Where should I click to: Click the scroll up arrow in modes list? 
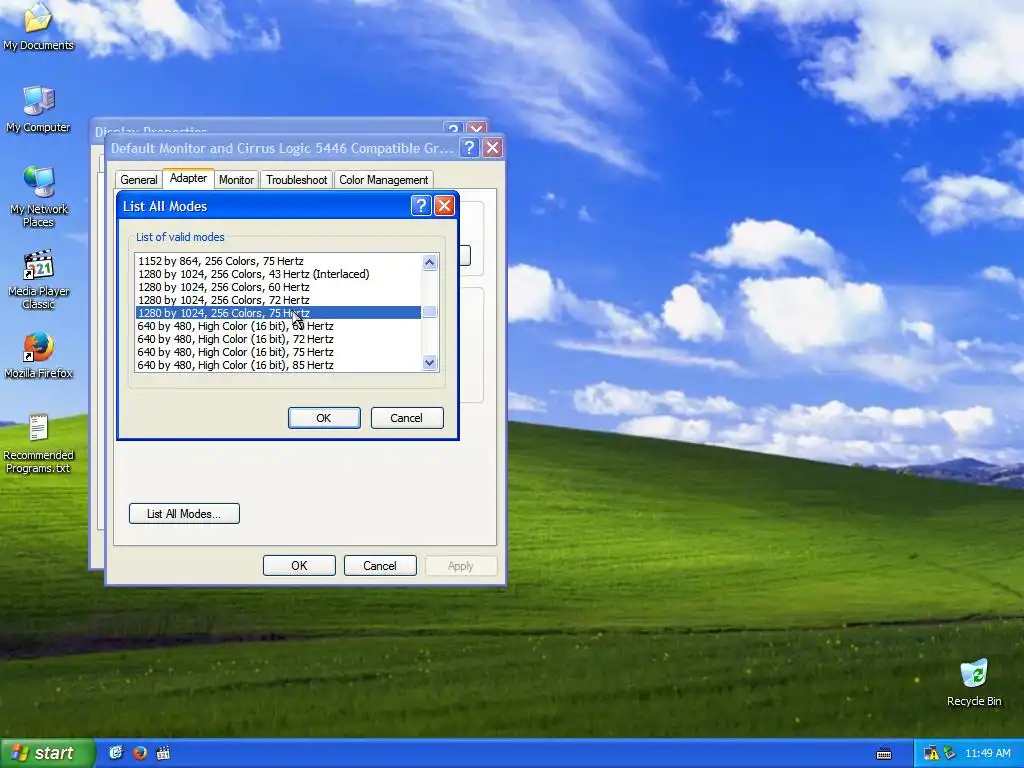[429, 262]
